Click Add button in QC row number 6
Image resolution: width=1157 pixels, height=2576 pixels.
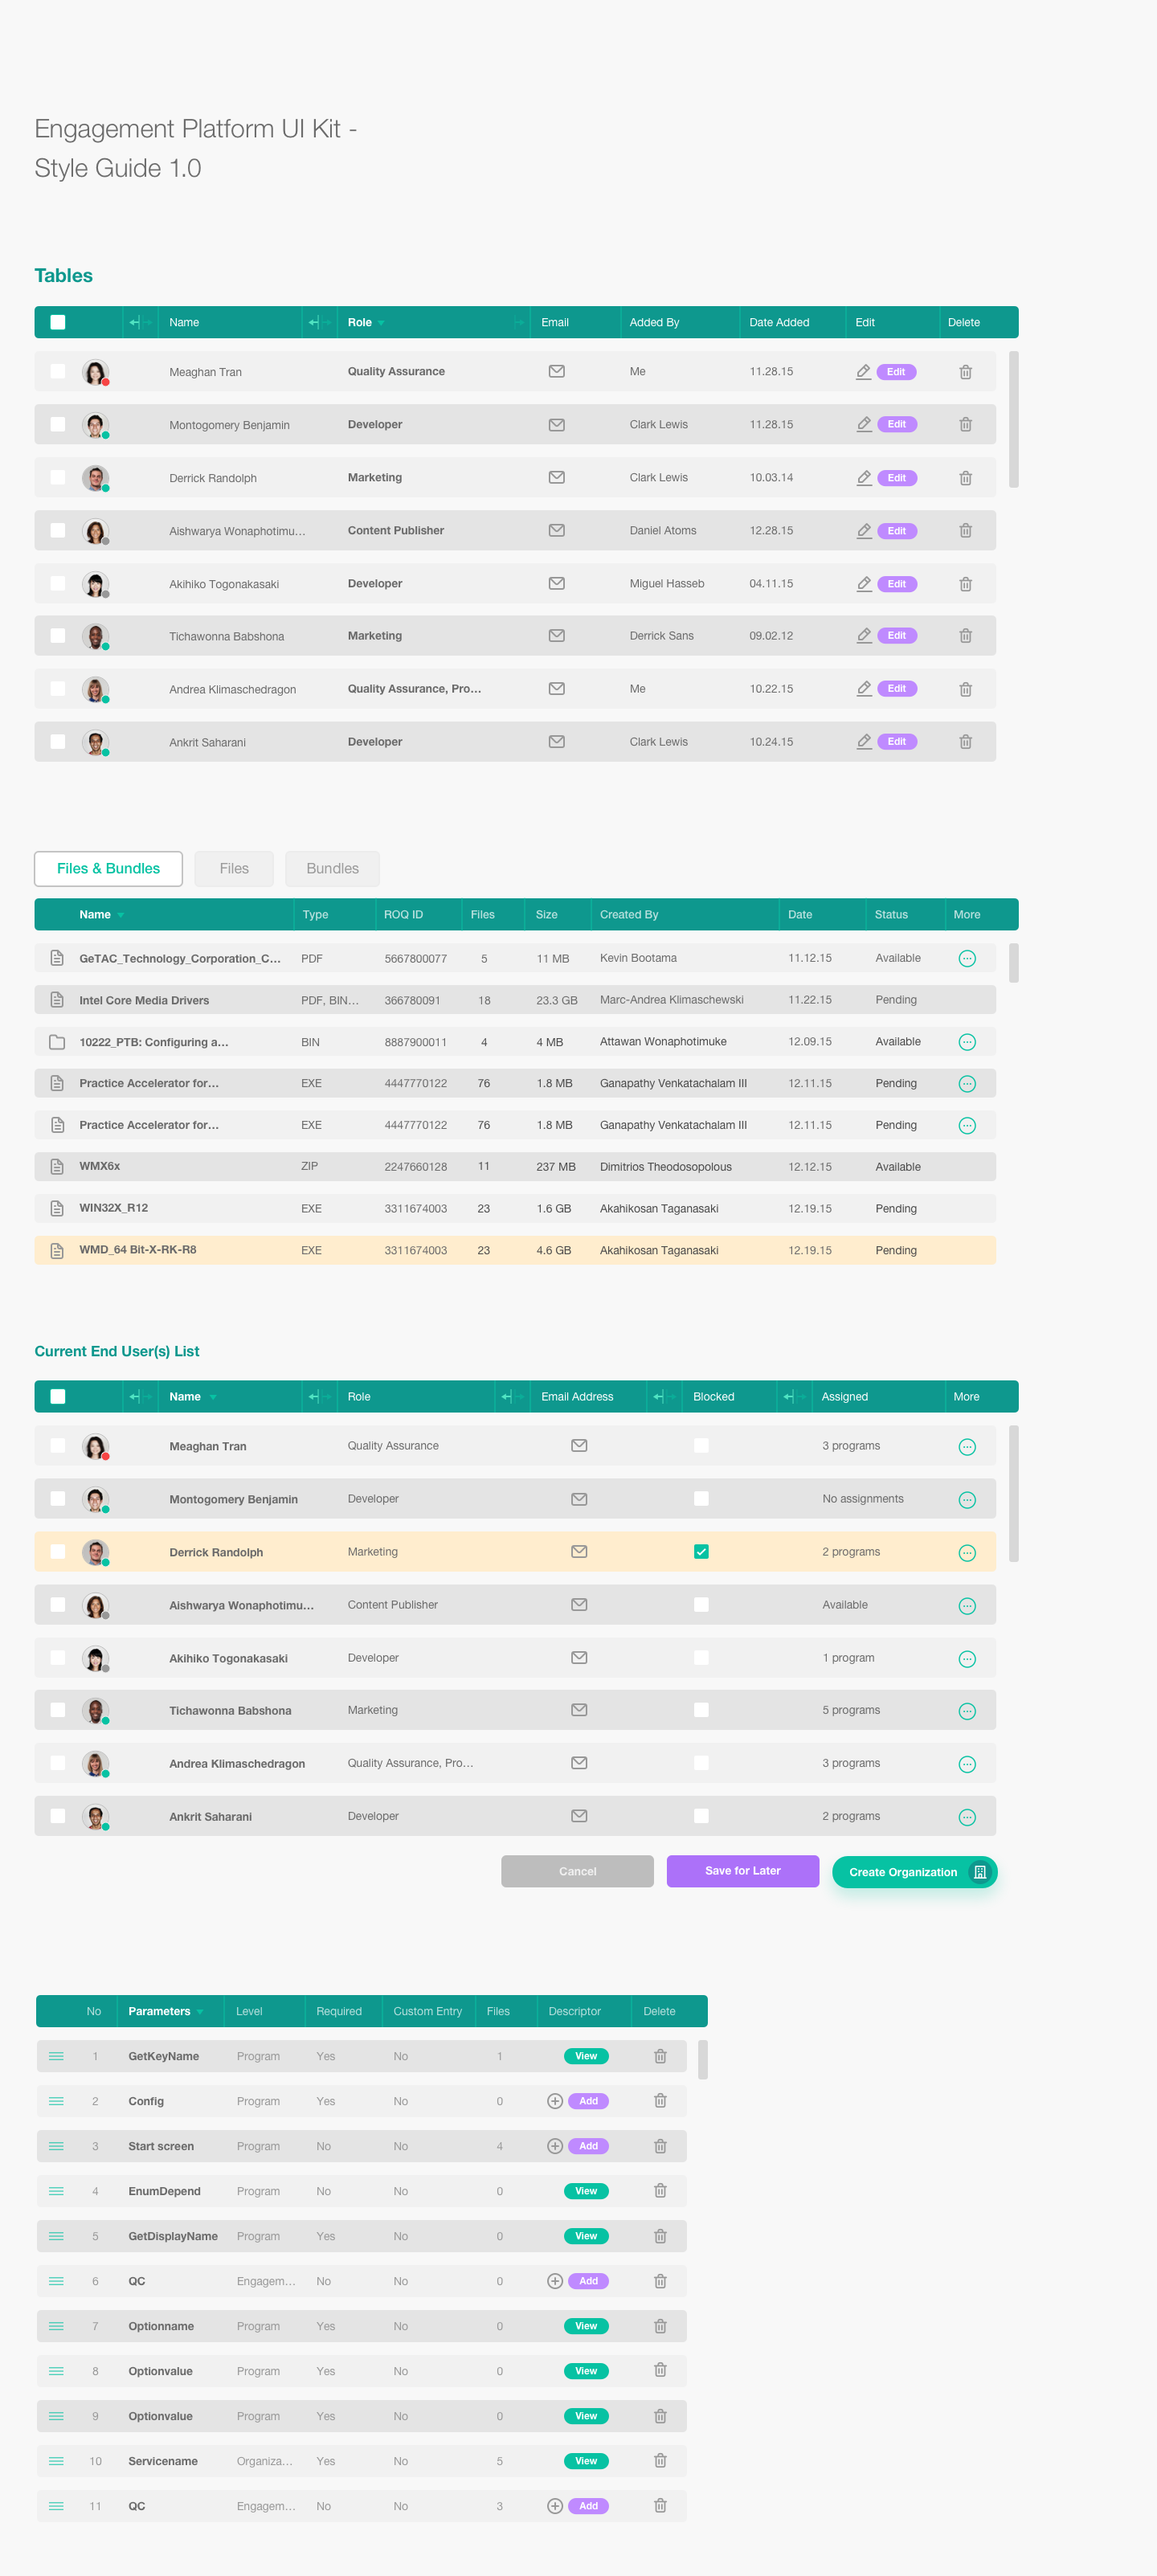coord(588,2281)
